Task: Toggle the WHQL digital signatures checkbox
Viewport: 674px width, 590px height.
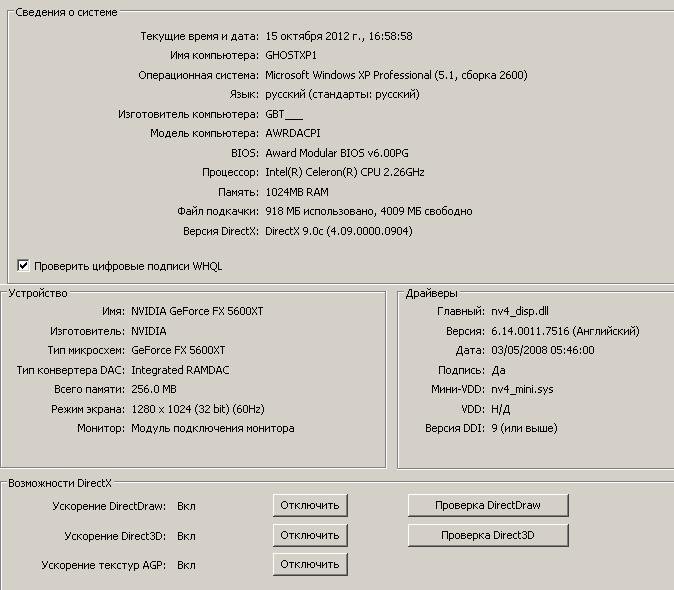Action: [x=23, y=266]
